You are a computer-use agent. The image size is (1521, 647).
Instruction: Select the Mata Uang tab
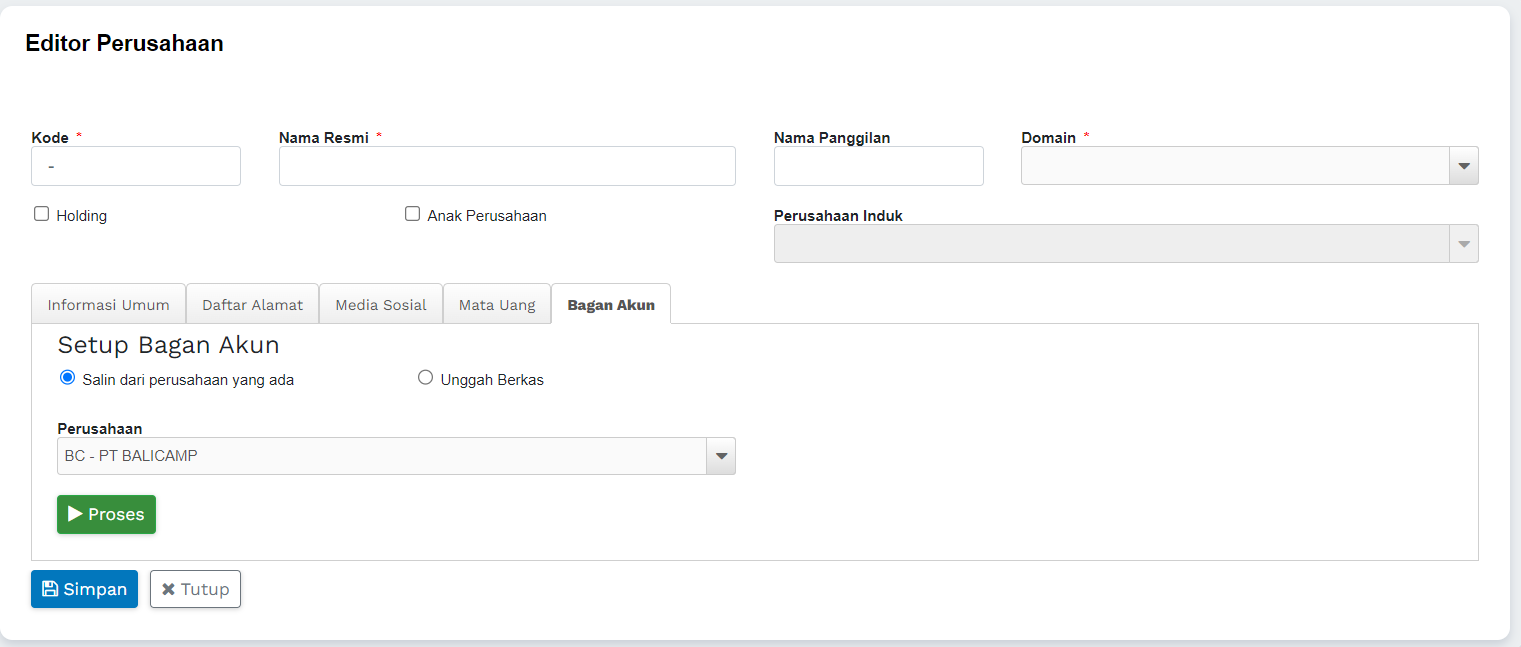497,305
